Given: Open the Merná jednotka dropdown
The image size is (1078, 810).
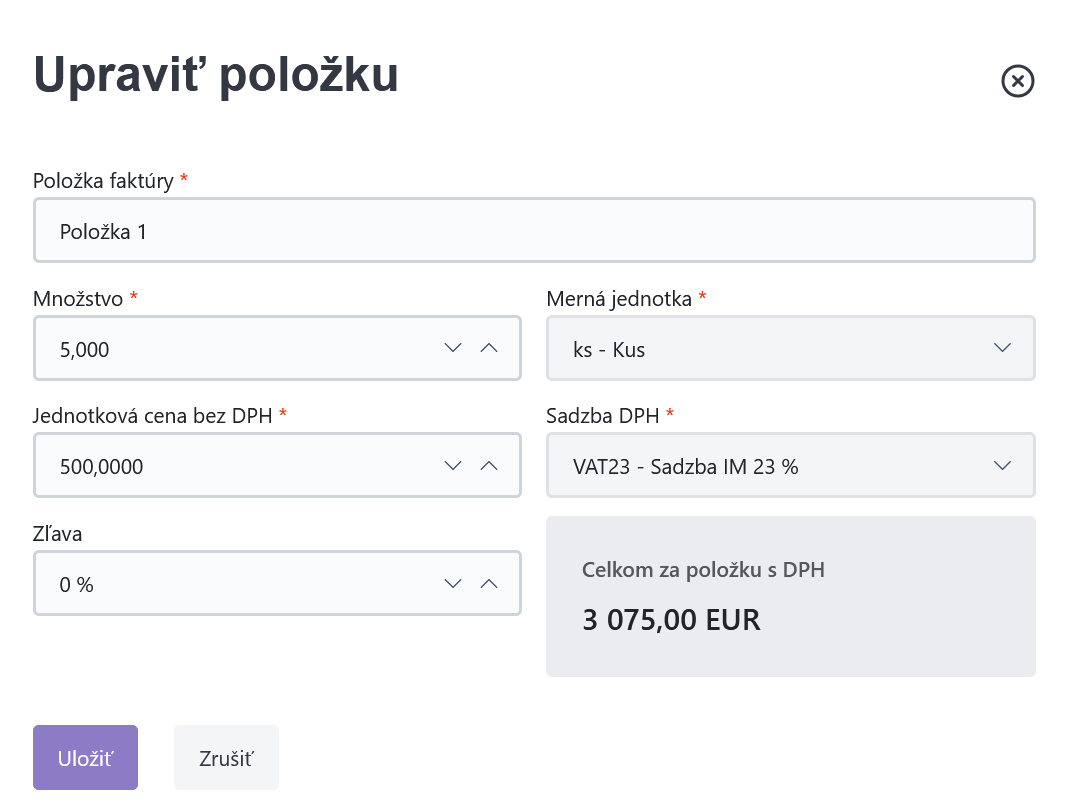Looking at the screenshot, I should (791, 348).
